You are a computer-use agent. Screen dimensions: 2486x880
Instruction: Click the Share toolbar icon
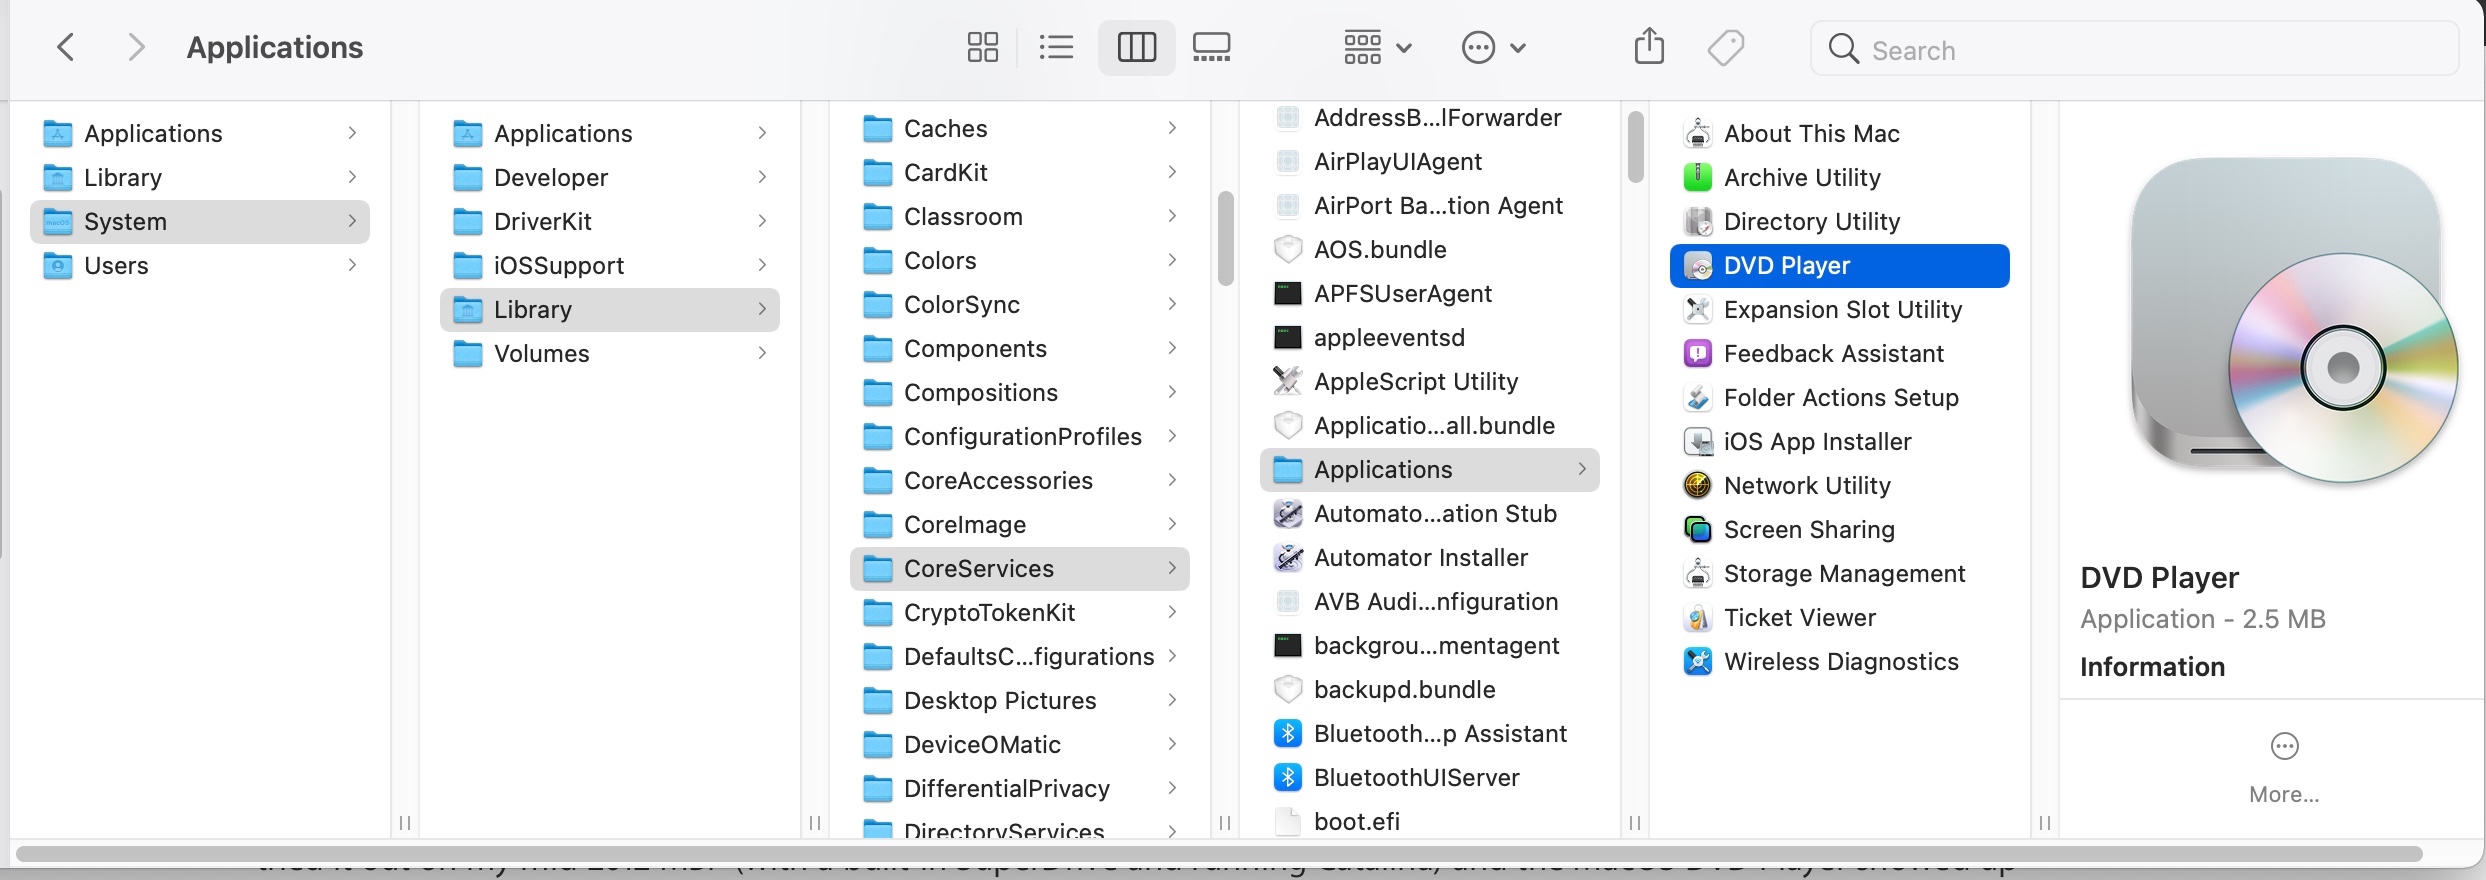[1649, 47]
